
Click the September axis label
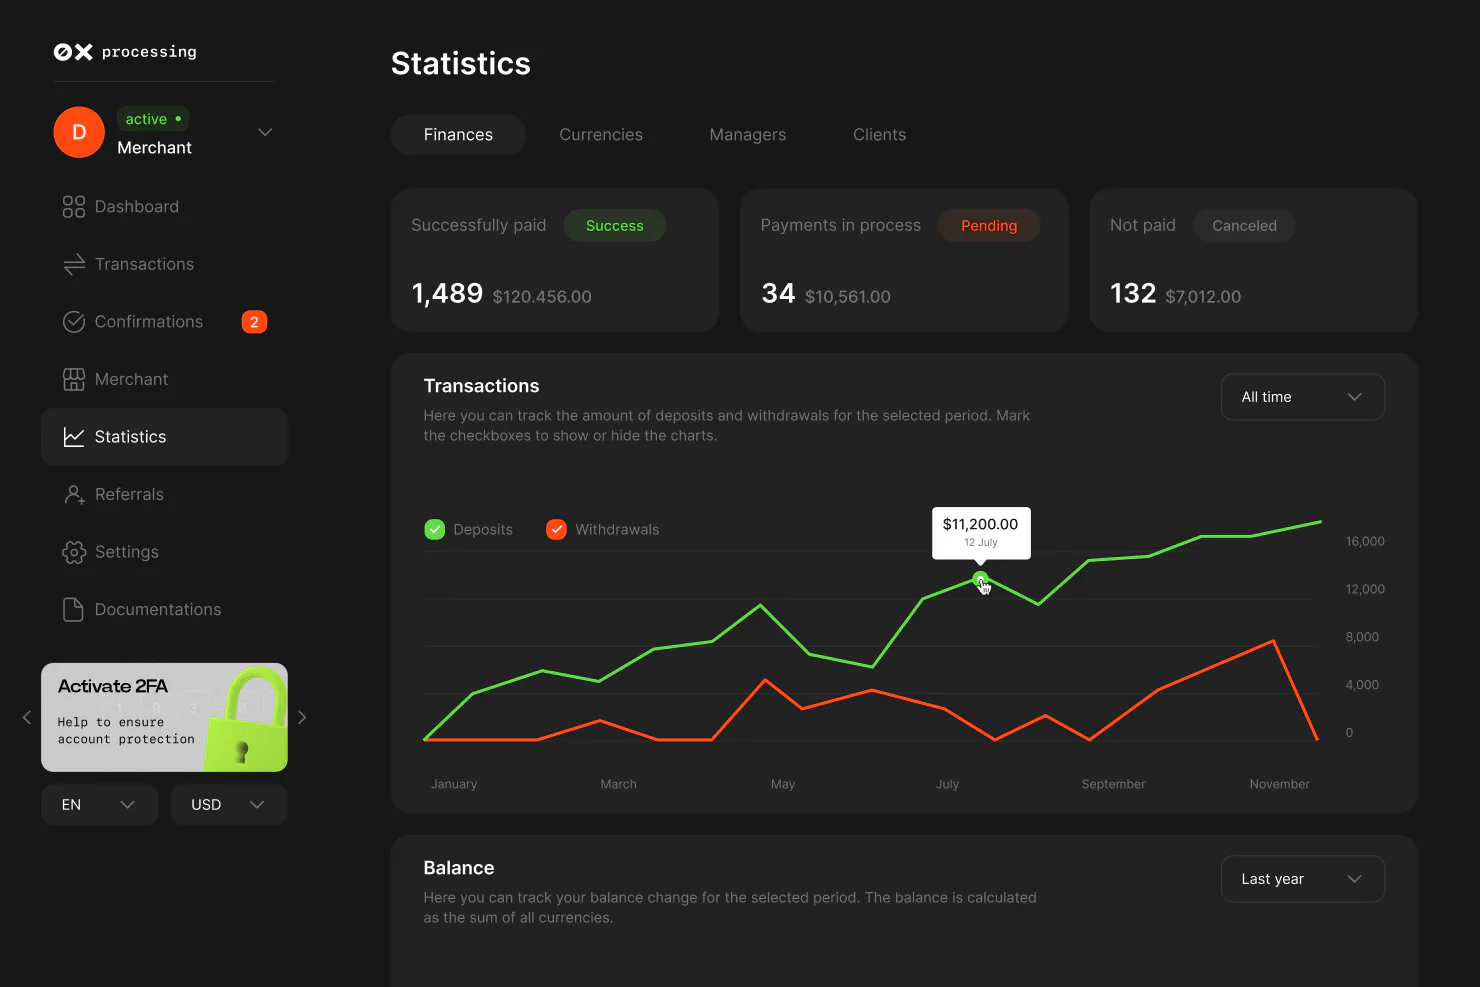tap(1113, 784)
